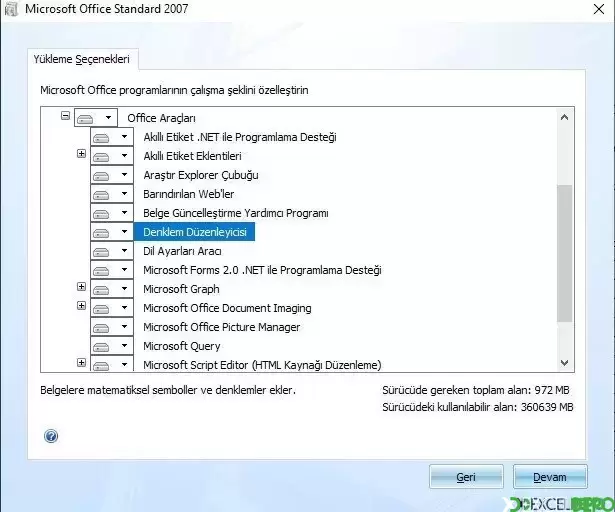
Task: Open install dropdown for Denklem Düzenleyicisi
Action: [112, 232]
